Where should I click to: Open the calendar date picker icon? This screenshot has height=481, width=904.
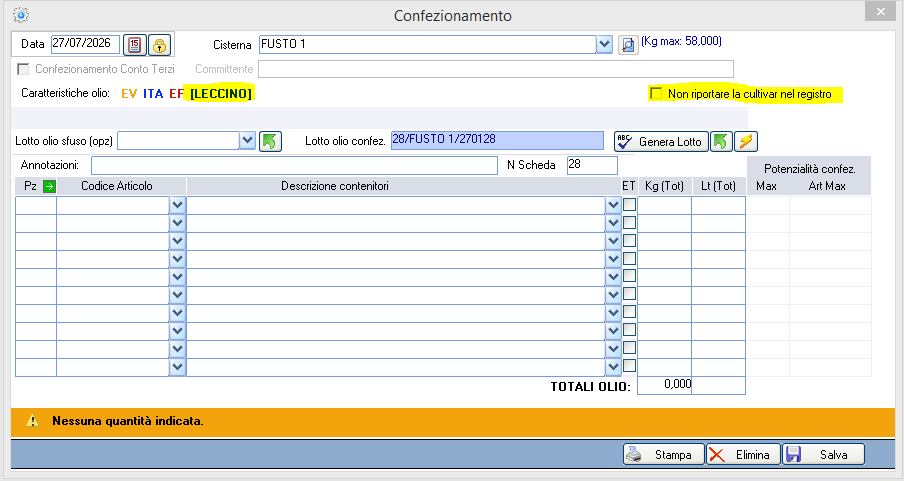pos(134,45)
